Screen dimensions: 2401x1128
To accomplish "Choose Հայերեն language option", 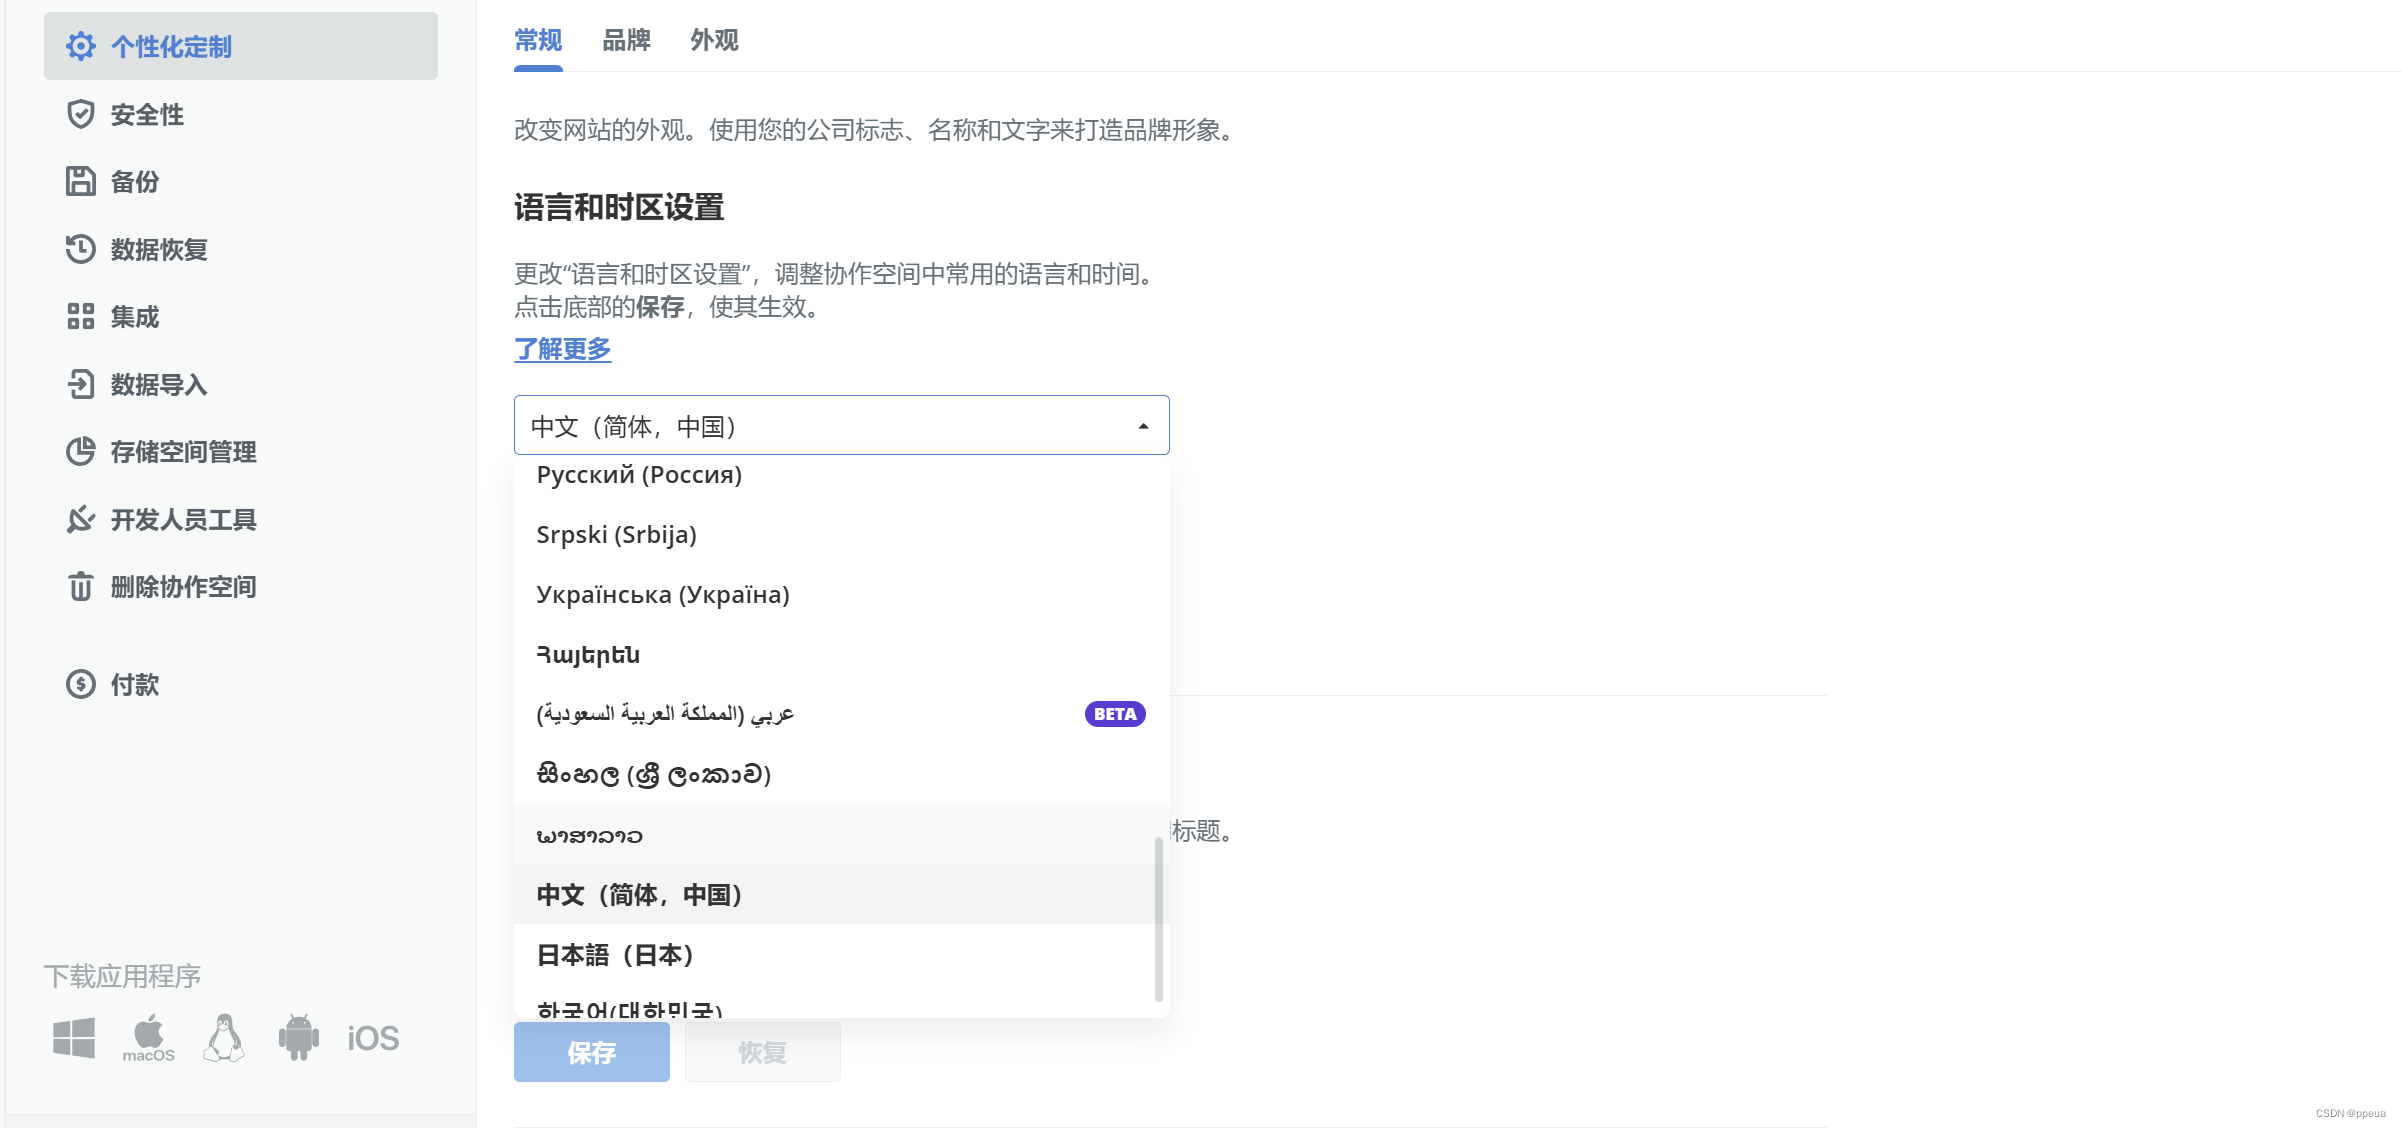I will coord(841,654).
